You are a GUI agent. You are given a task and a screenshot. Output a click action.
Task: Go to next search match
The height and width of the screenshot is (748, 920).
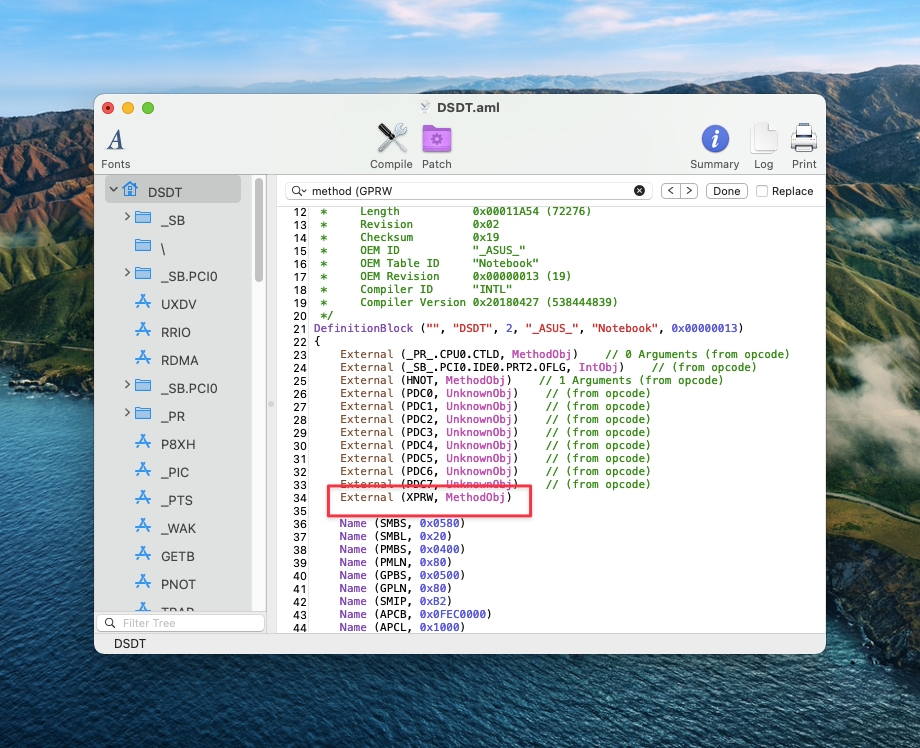coord(688,191)
